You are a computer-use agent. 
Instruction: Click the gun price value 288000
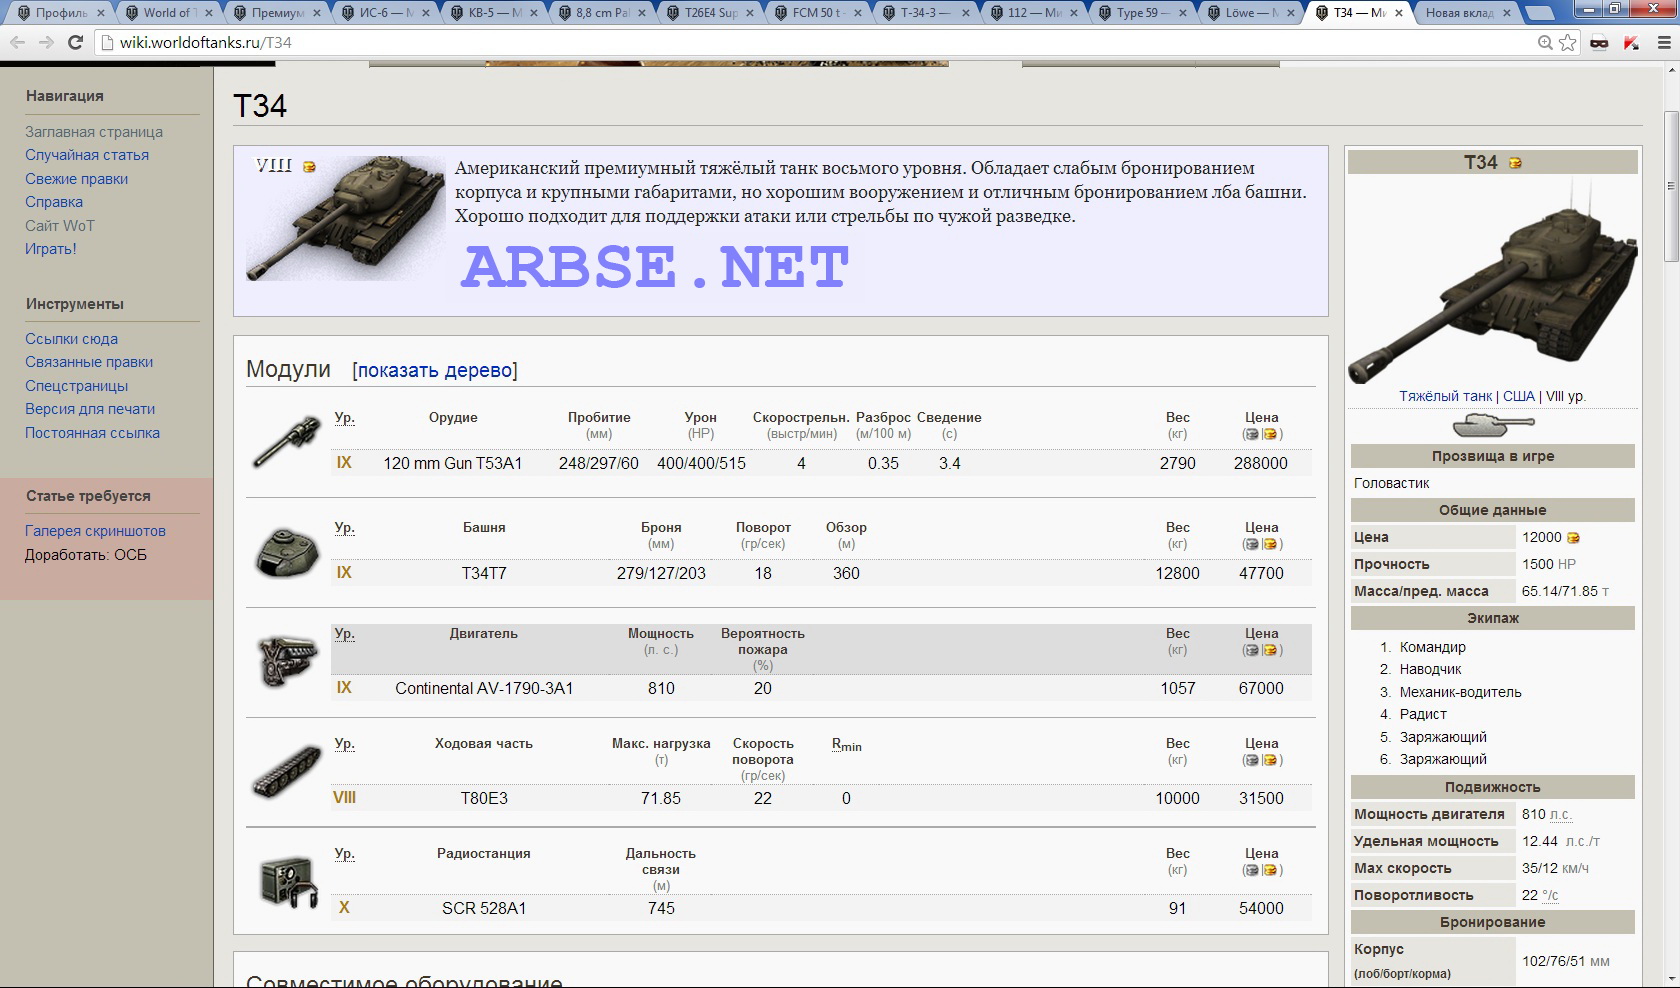pos(1261,463)
